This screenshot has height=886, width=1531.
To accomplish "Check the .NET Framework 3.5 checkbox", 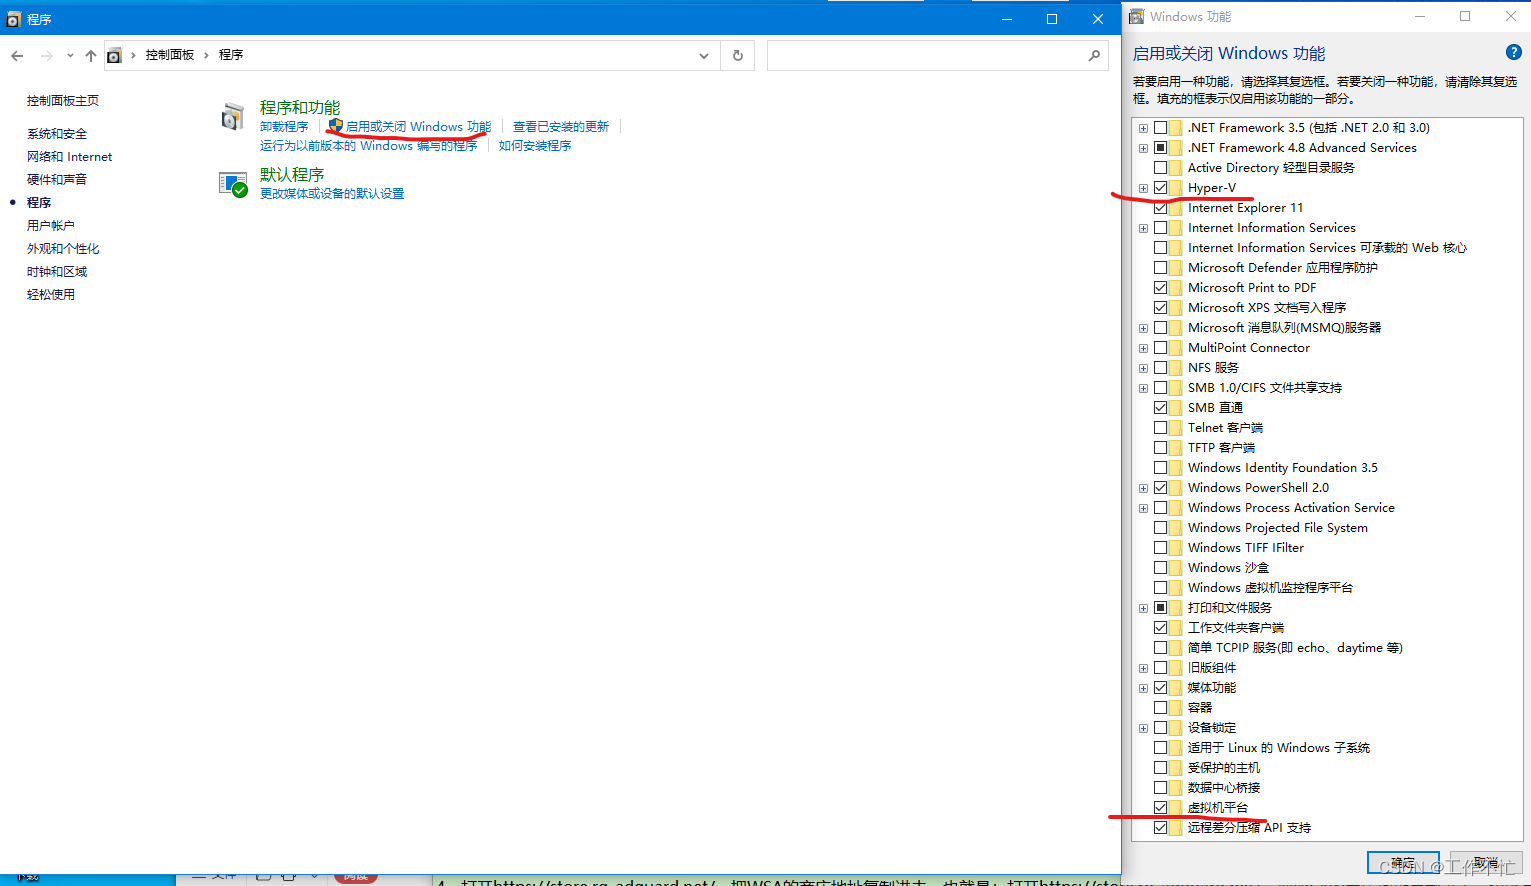I will 1161,128.
